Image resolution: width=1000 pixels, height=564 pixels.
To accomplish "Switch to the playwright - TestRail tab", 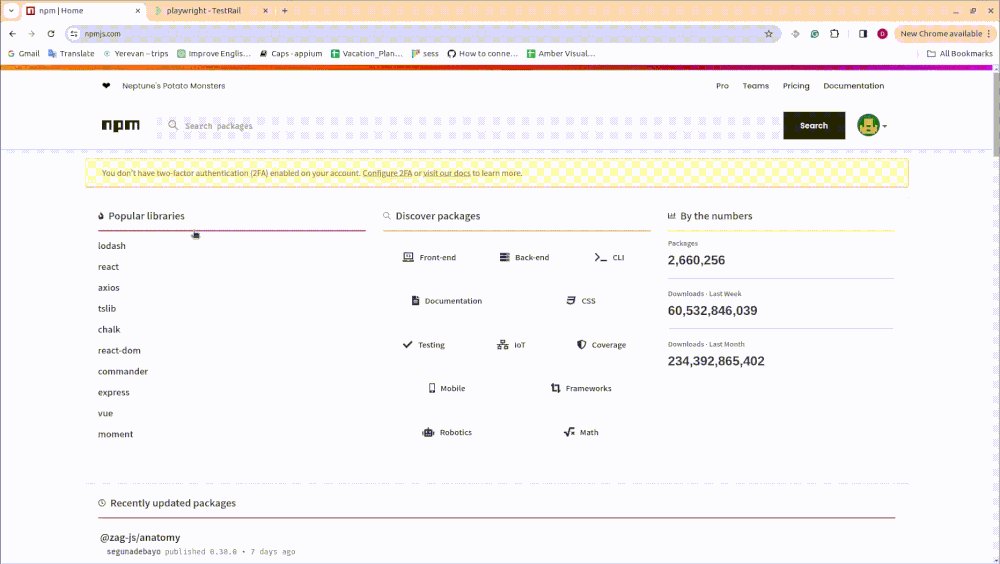I will [x=210, y=10].
